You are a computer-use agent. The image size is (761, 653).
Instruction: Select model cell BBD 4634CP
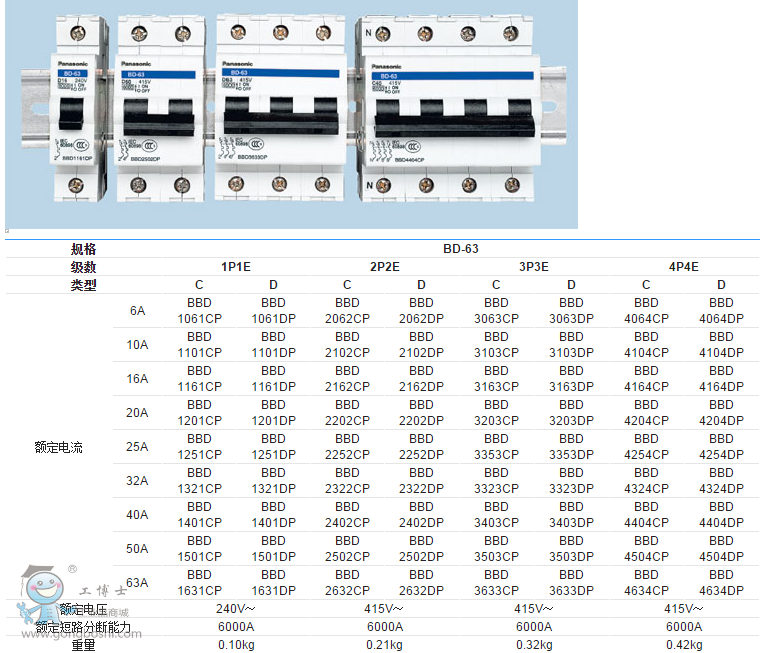646,583
